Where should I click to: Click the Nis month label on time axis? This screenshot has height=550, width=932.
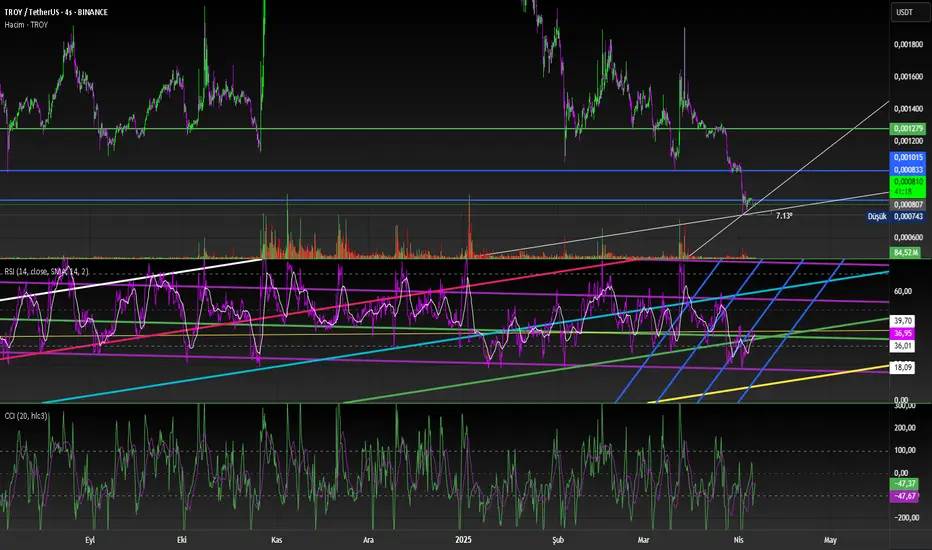739,540
